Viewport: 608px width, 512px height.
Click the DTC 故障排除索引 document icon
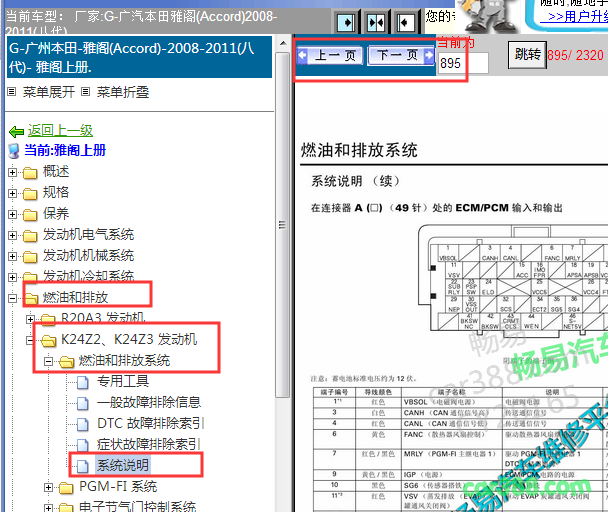(x=82, y=424)
